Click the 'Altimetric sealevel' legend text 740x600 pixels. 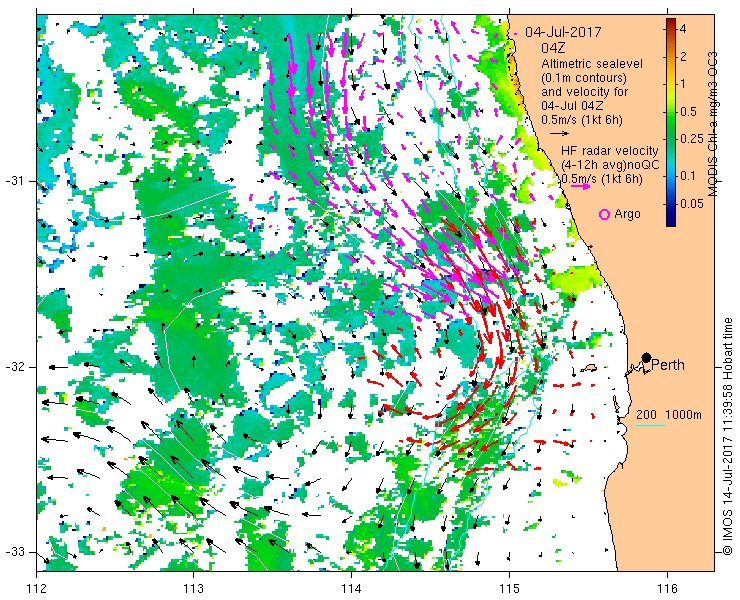coord(592,63)
